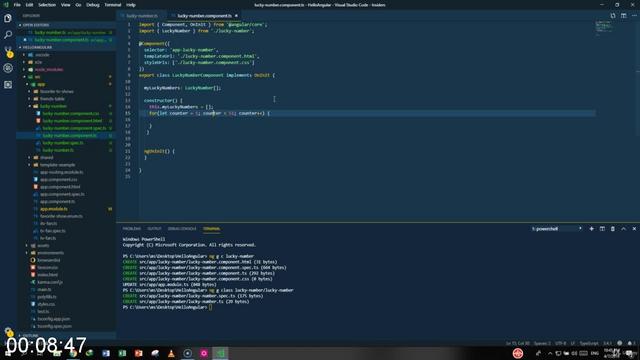The image size is (640, 360).
Task: Switch to the lucky-number.ts editor tab
Action: point(141,16)
